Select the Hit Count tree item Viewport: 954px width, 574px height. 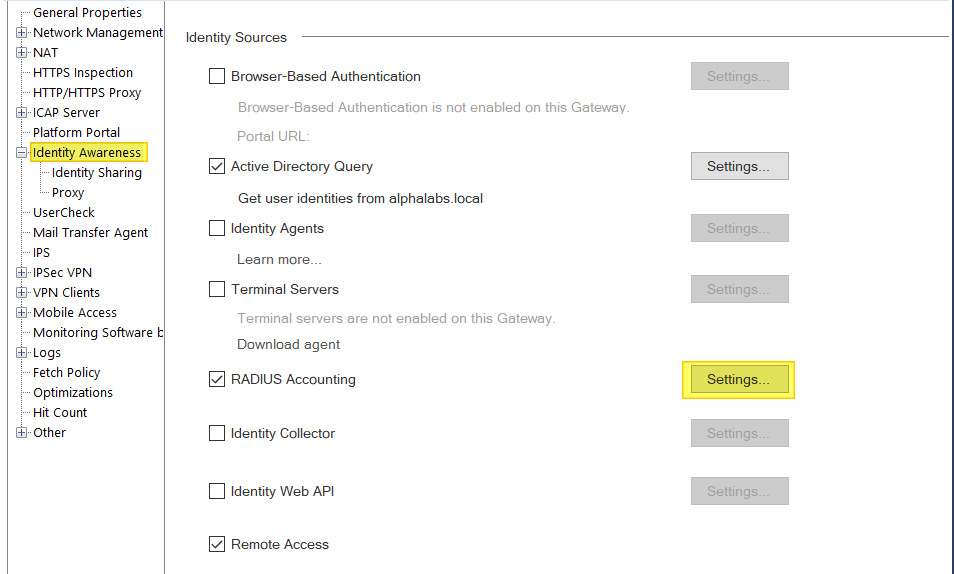point(60,413)
